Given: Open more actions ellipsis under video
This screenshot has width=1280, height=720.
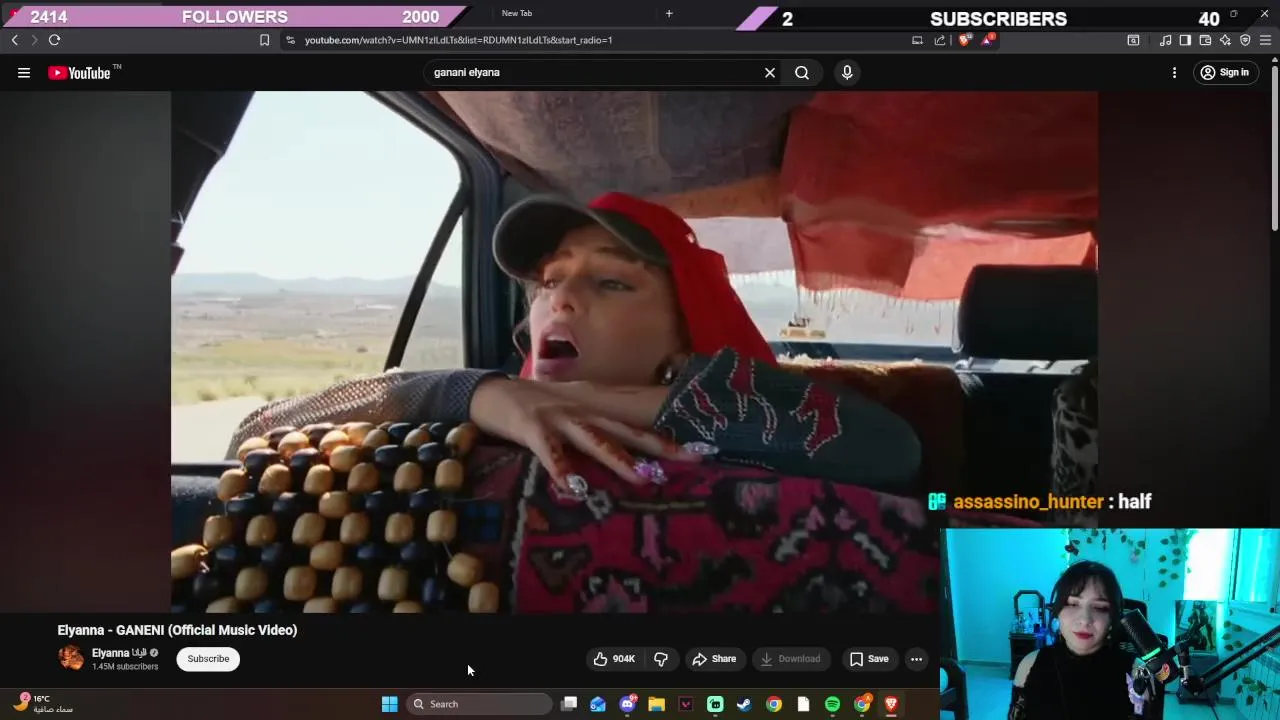Looking at the screenshot, I should pyautogui.click(x=916, y=659).
